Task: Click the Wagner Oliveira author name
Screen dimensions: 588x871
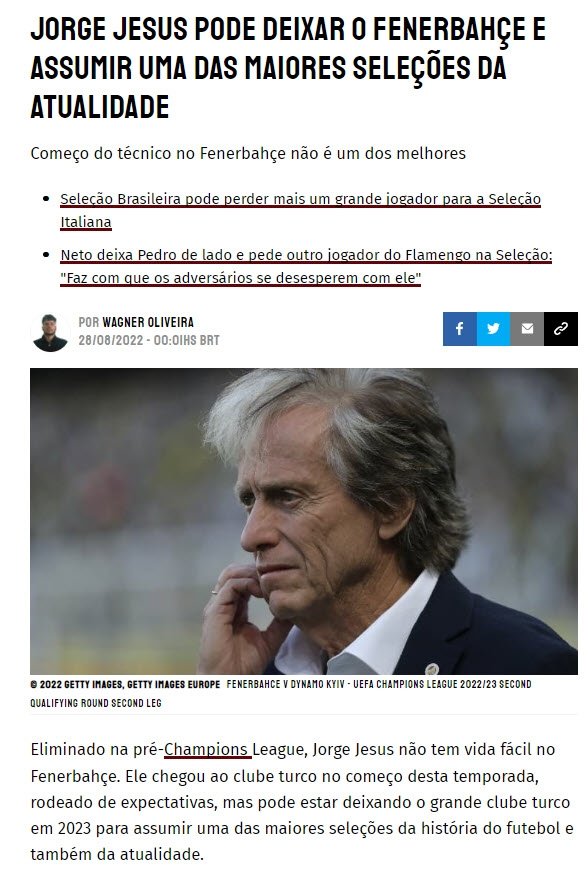Action: pos(148,322)
